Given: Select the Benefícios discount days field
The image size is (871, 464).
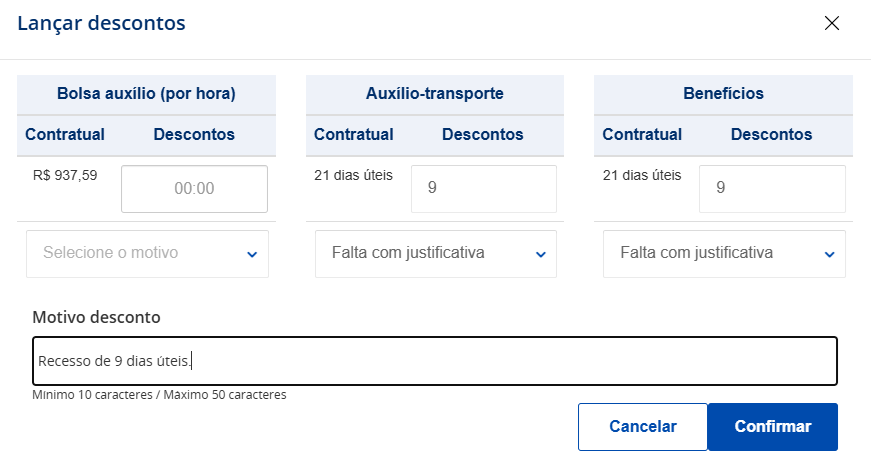Looking at the screenshot, I should (772, 188).
